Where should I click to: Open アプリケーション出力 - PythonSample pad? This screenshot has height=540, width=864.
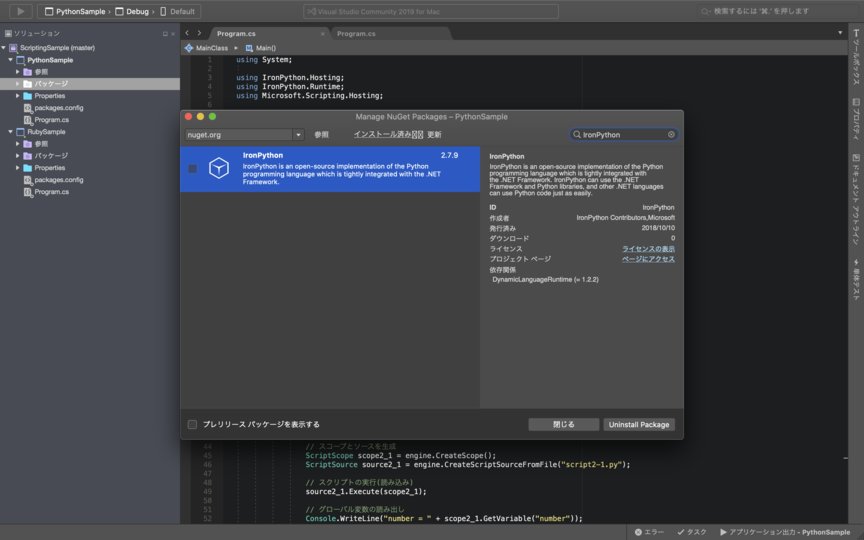click(x=785, y=532)
